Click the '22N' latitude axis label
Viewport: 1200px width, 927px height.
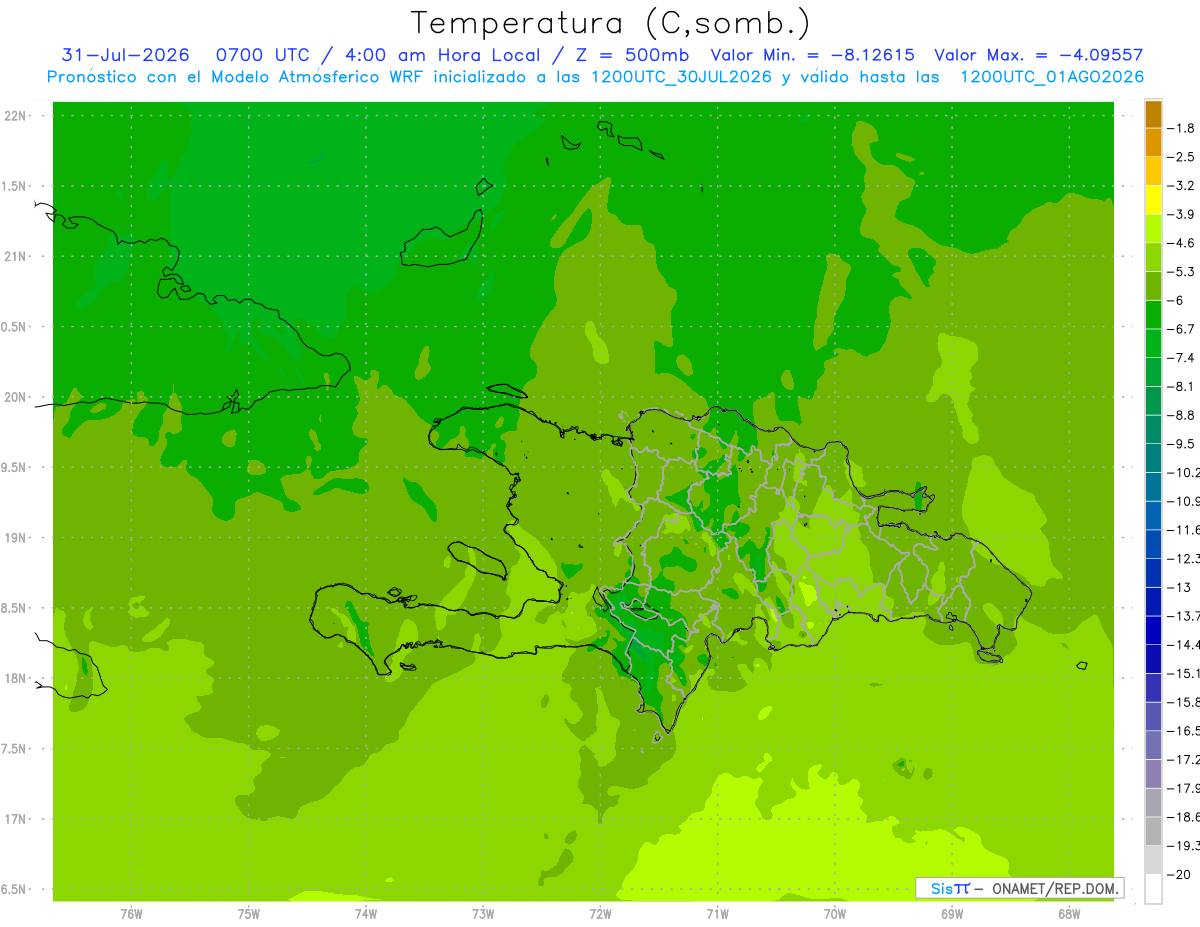tap(15, 116)
